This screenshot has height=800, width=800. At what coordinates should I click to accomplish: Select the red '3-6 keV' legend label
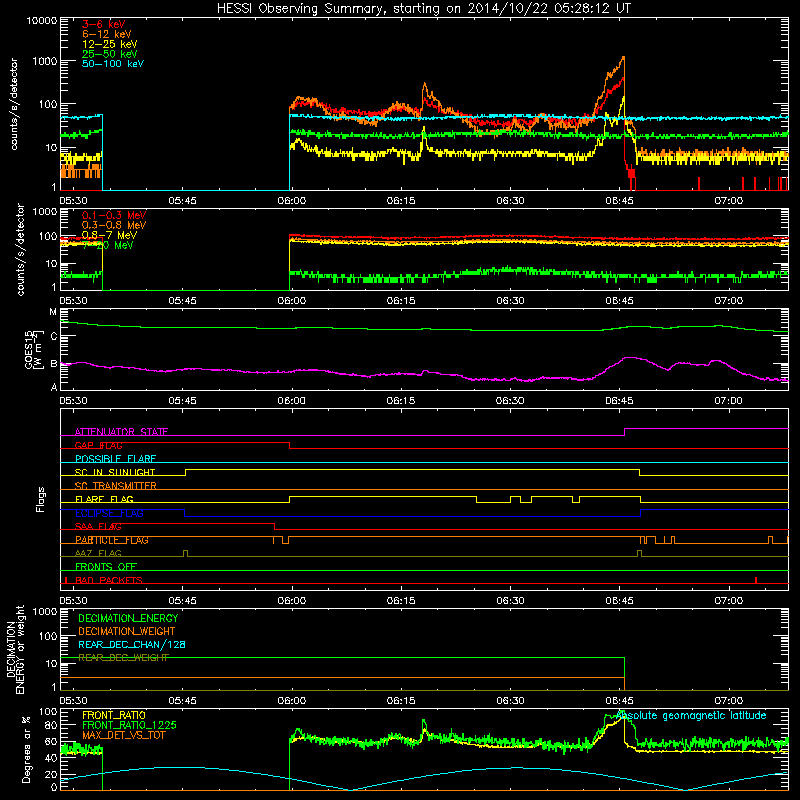(x=104, y=24)
